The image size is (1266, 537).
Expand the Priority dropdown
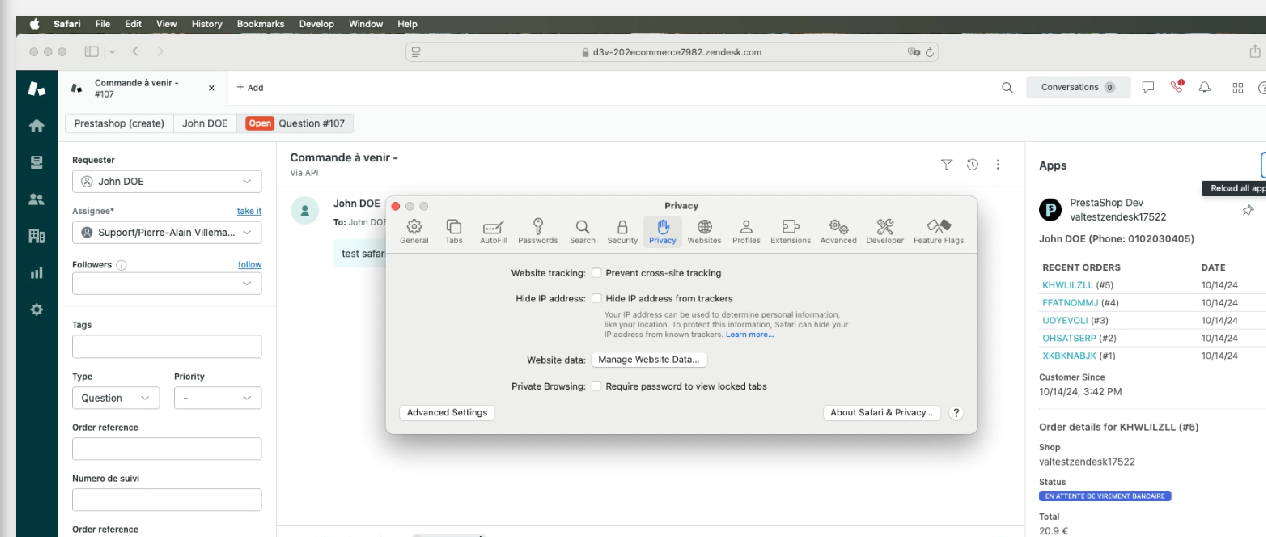(x=217, y=398)
